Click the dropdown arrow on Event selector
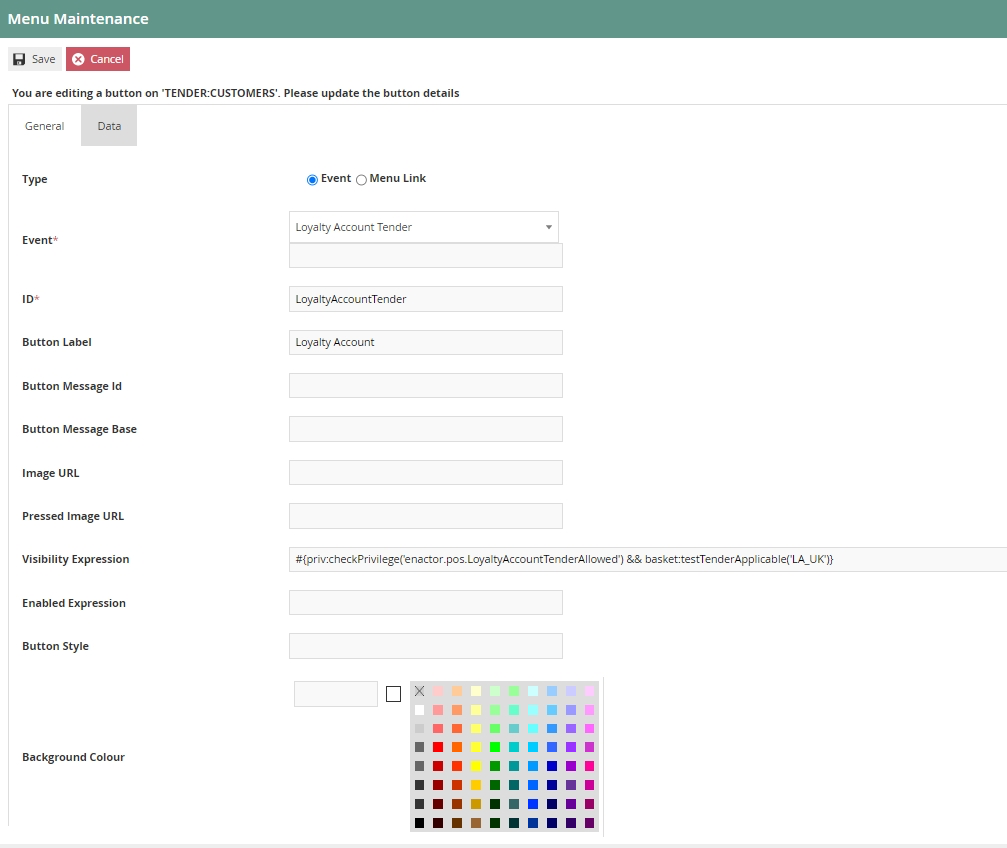The height and width of the screenshot is (848, 1007). 548,227
